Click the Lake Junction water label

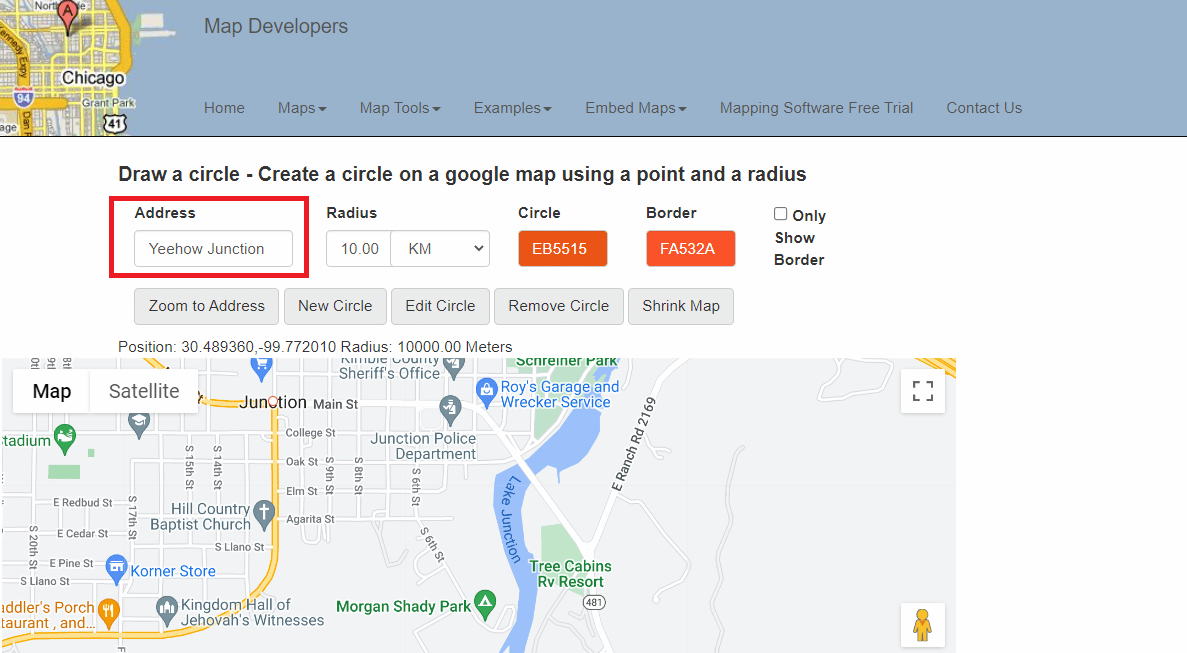510,520
